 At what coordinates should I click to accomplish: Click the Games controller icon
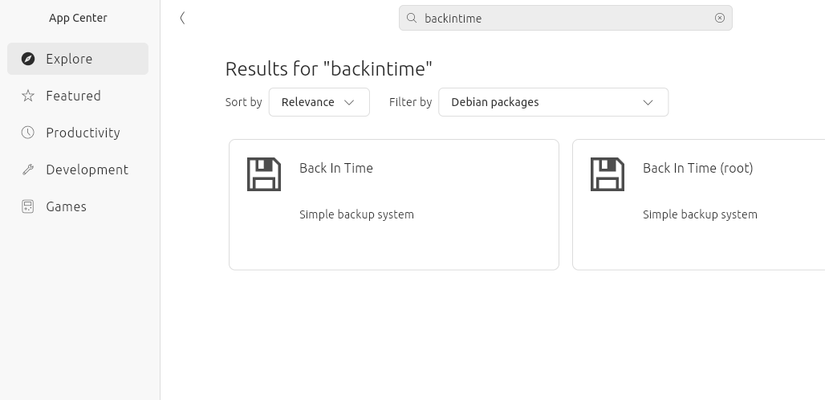tap(27, 207)
